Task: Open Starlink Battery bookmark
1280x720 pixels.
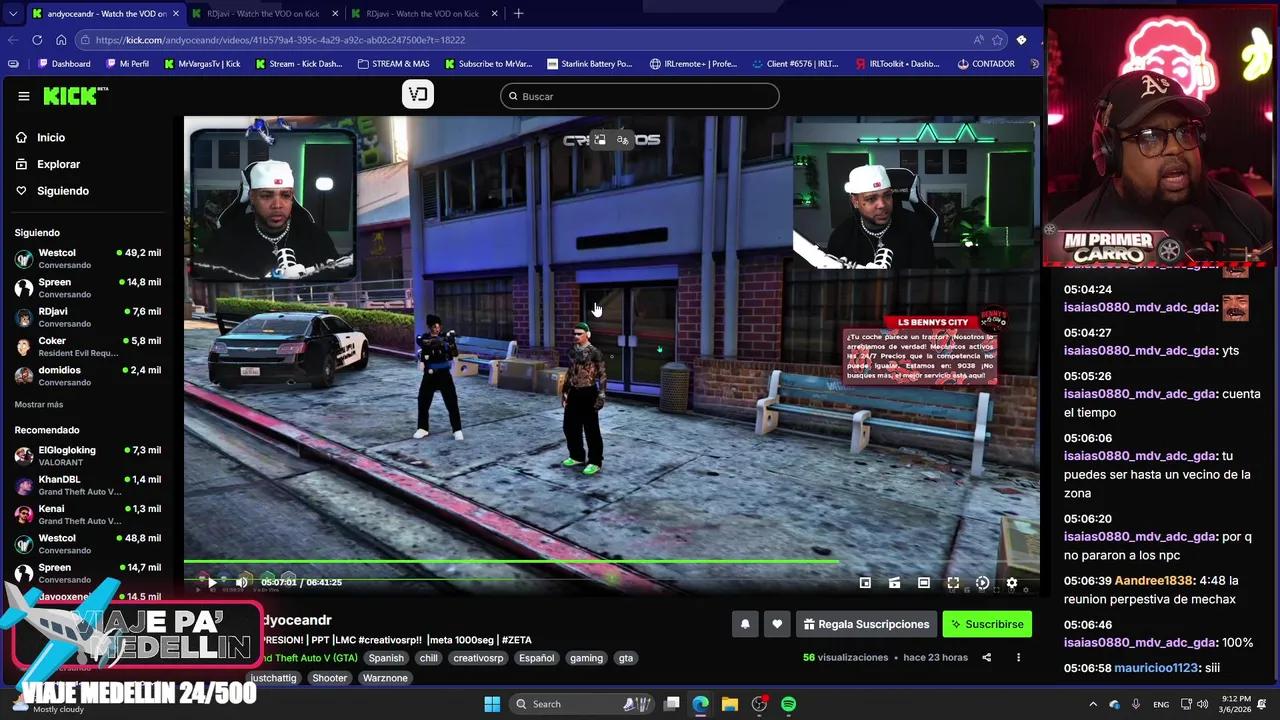Action: coord(589,64)
